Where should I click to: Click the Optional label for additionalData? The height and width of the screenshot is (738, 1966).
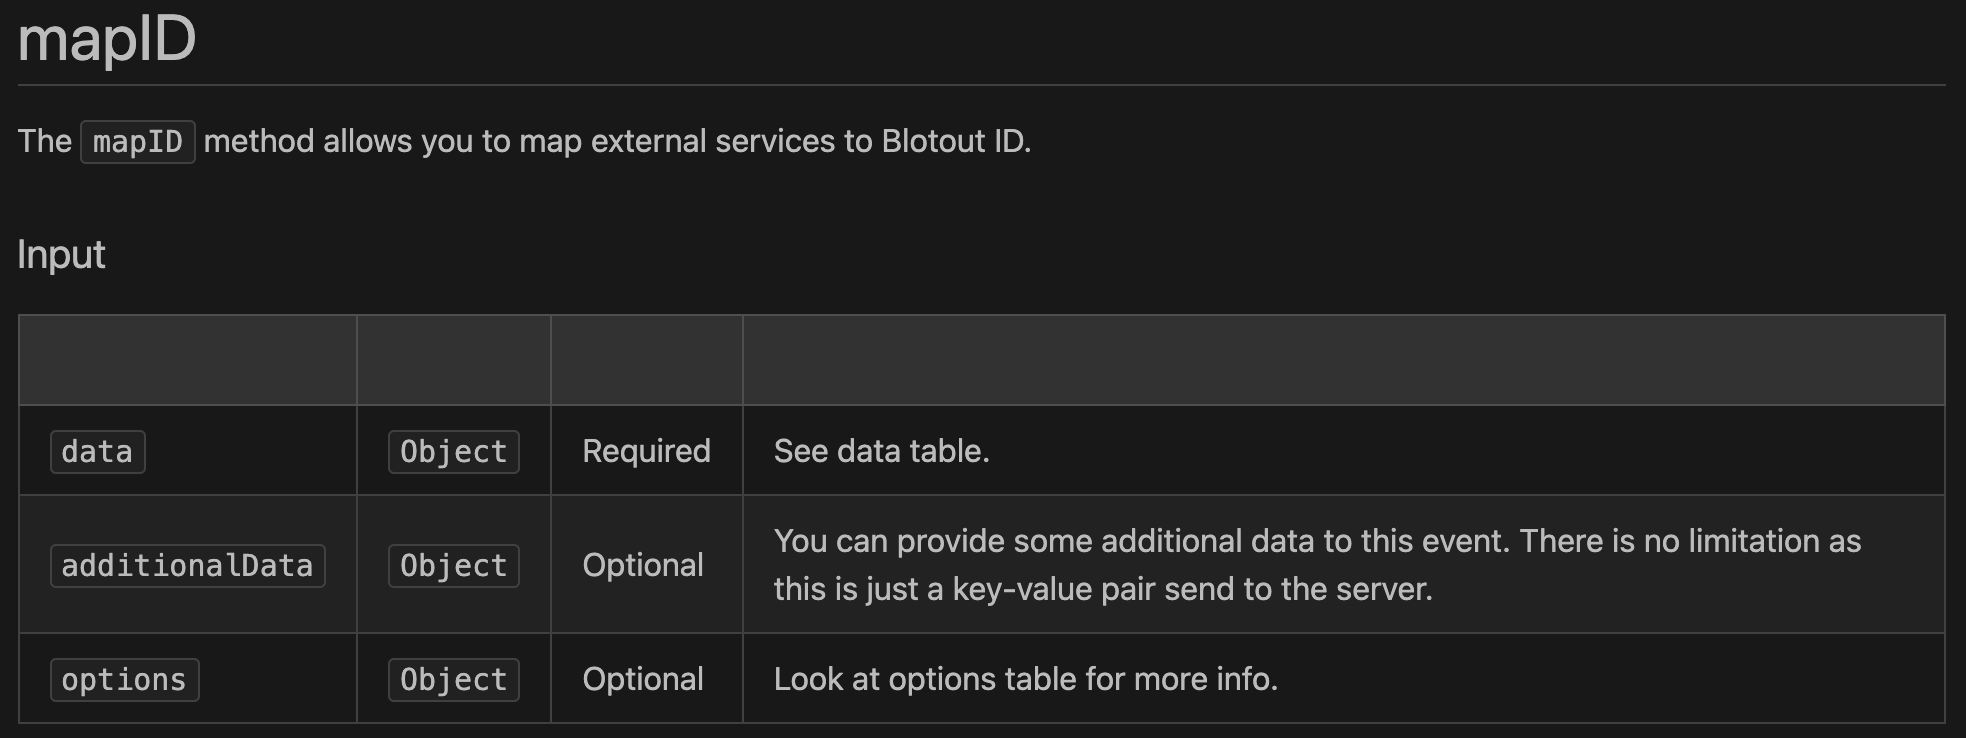click(643, 565)
